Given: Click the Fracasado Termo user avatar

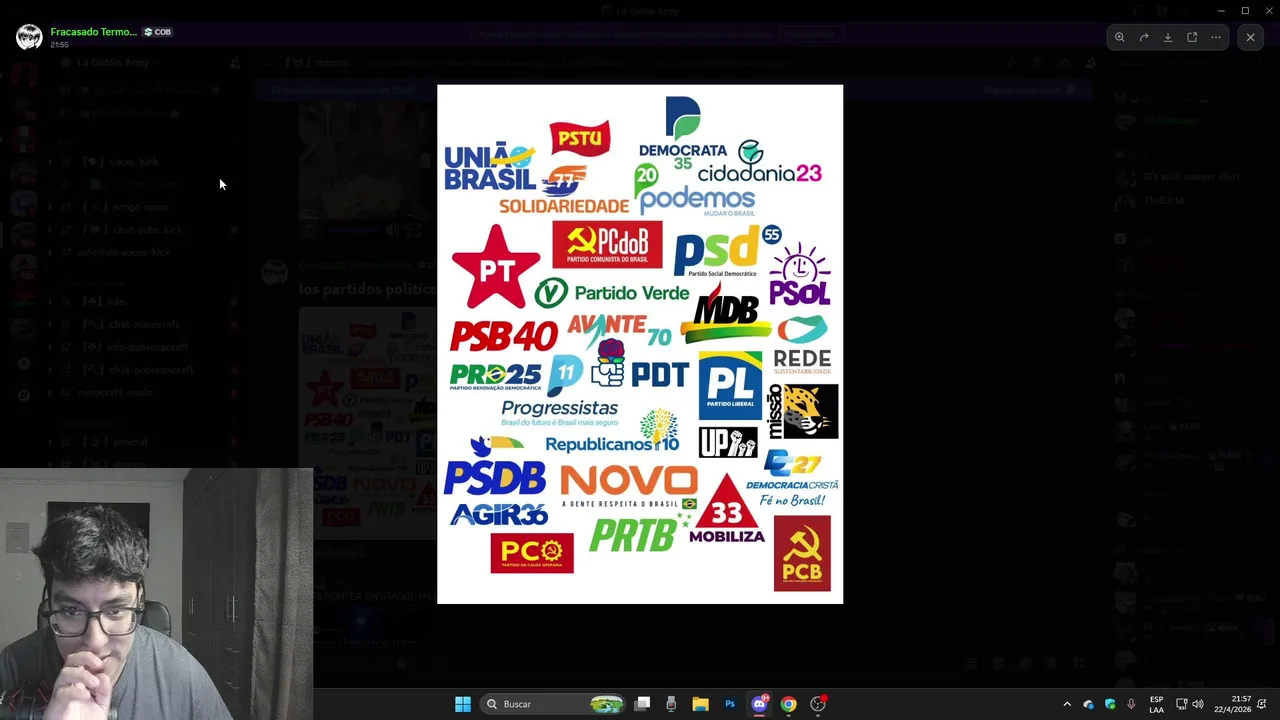Looking at the screenshot, I should pyautogui.click(x=29, y=37).
